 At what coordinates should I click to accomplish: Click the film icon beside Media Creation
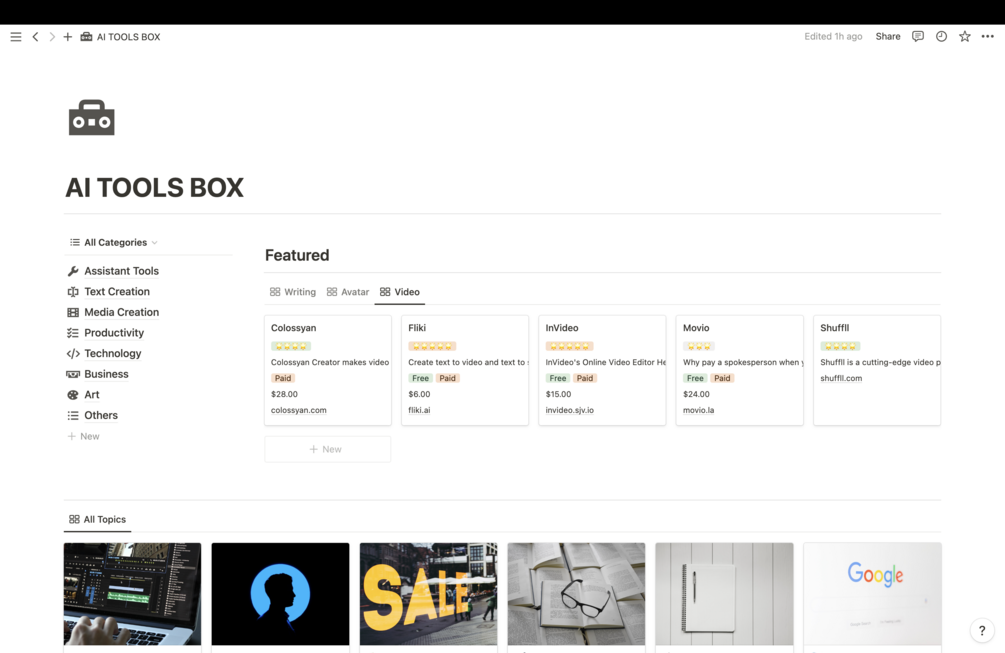73,312
